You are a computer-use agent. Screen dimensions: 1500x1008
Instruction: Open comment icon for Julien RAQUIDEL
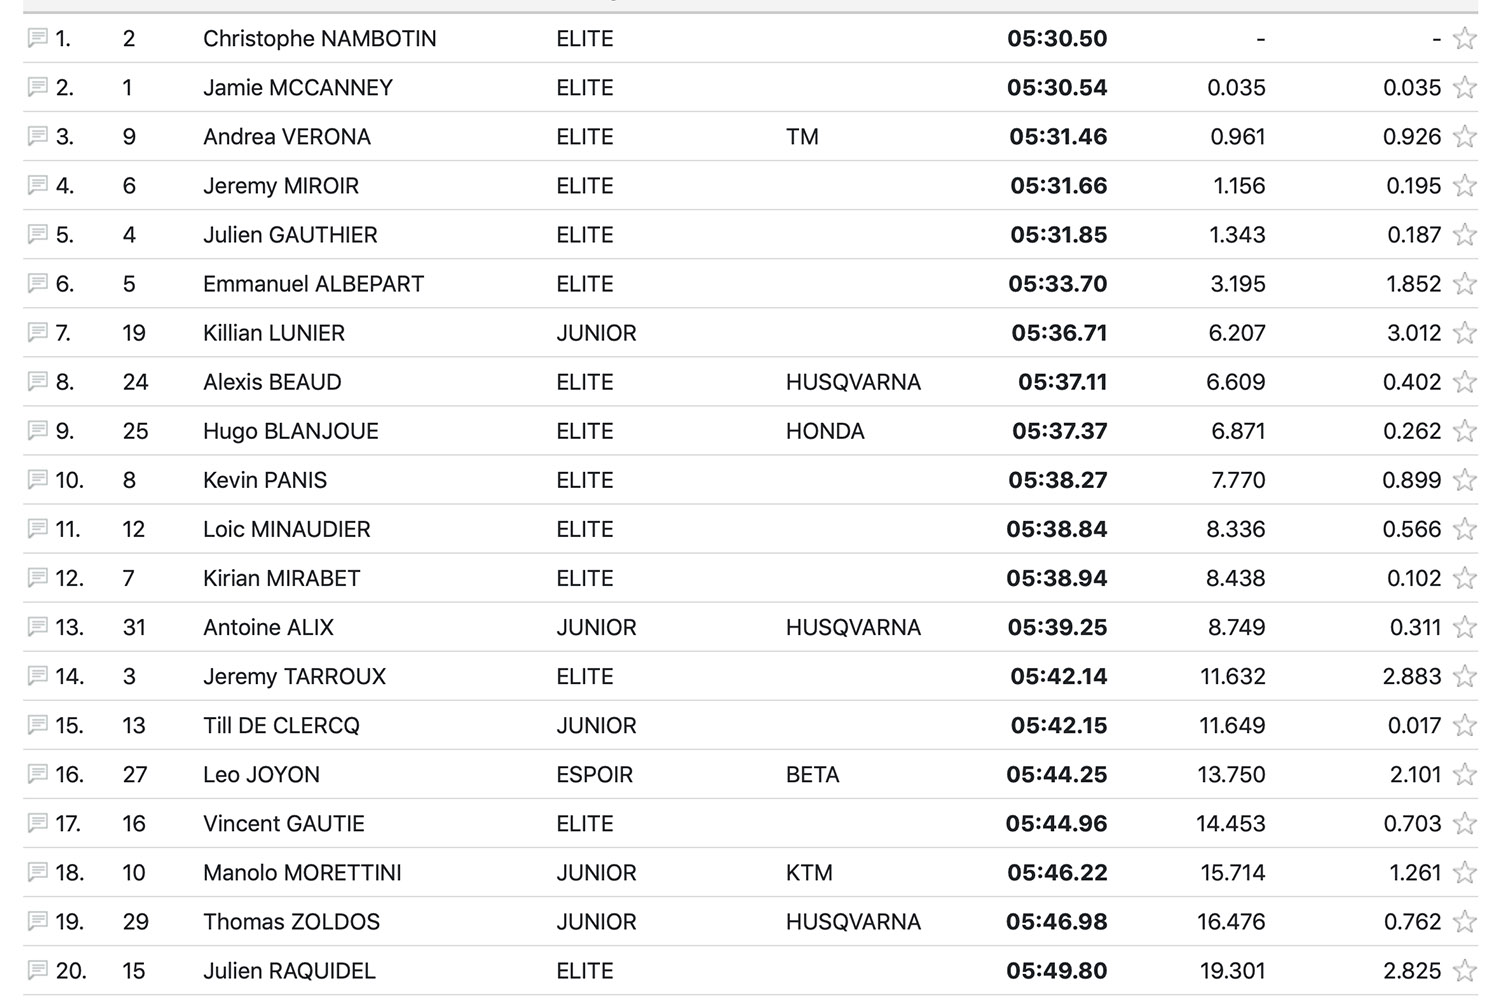click(38, 970)
